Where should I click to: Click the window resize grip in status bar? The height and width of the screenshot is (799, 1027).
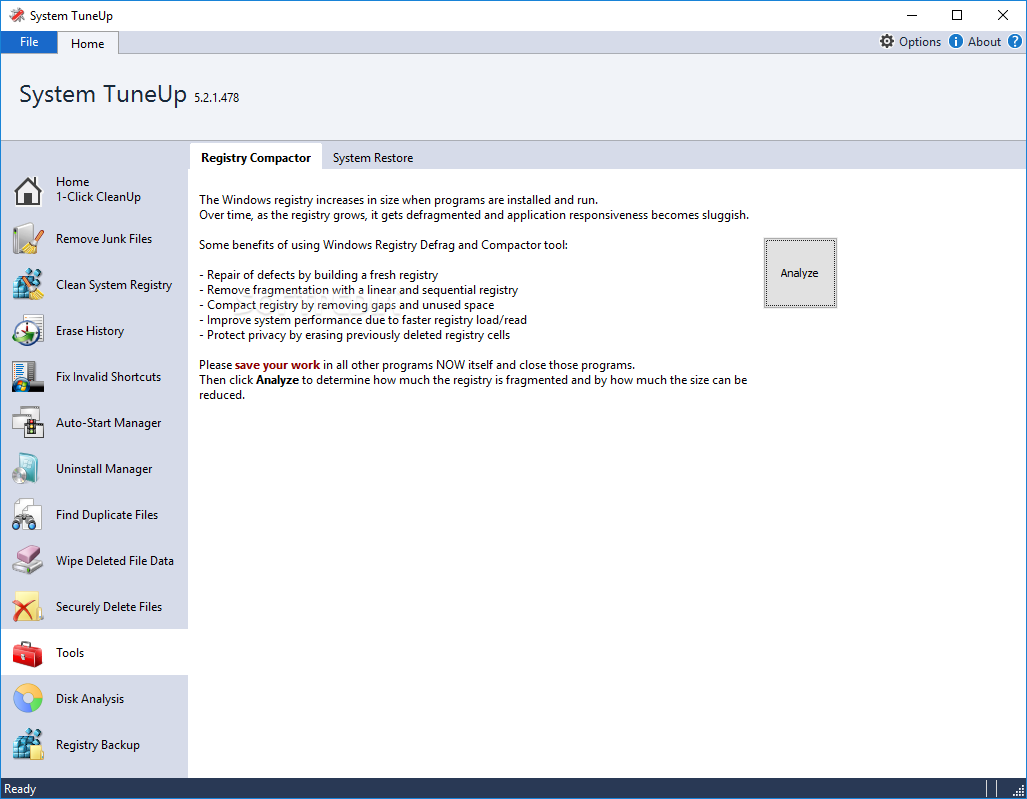coord(1018,790)
